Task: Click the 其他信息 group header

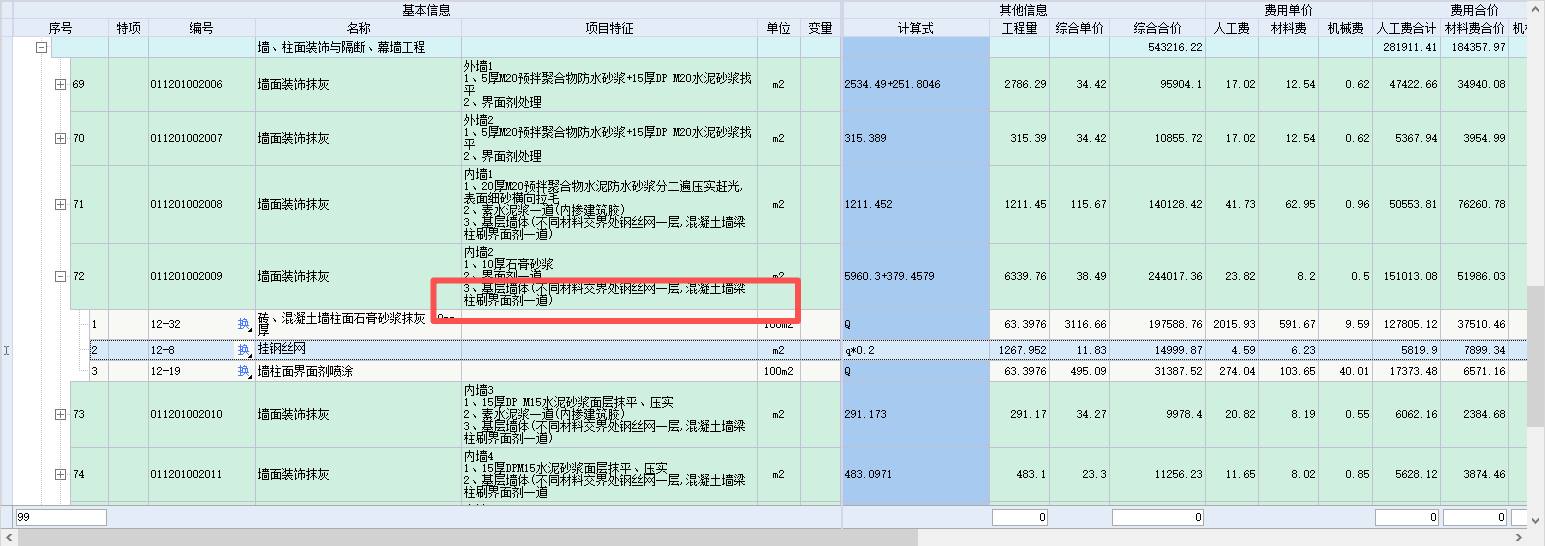Action: [1024, 10]
